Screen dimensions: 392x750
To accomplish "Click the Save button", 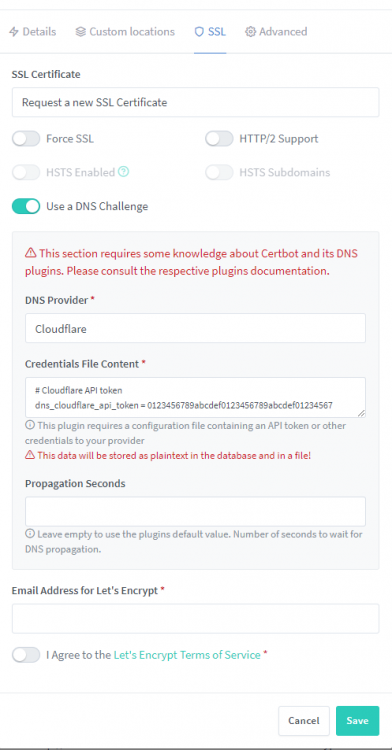I will [358, 721].
